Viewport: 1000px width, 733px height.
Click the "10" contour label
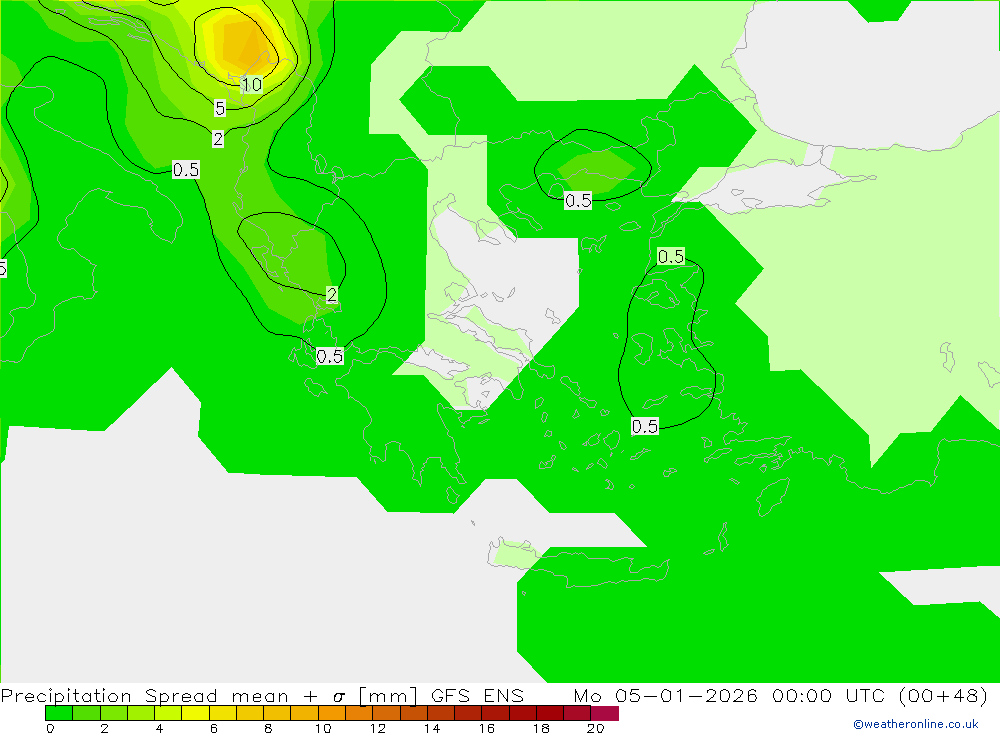252,85
